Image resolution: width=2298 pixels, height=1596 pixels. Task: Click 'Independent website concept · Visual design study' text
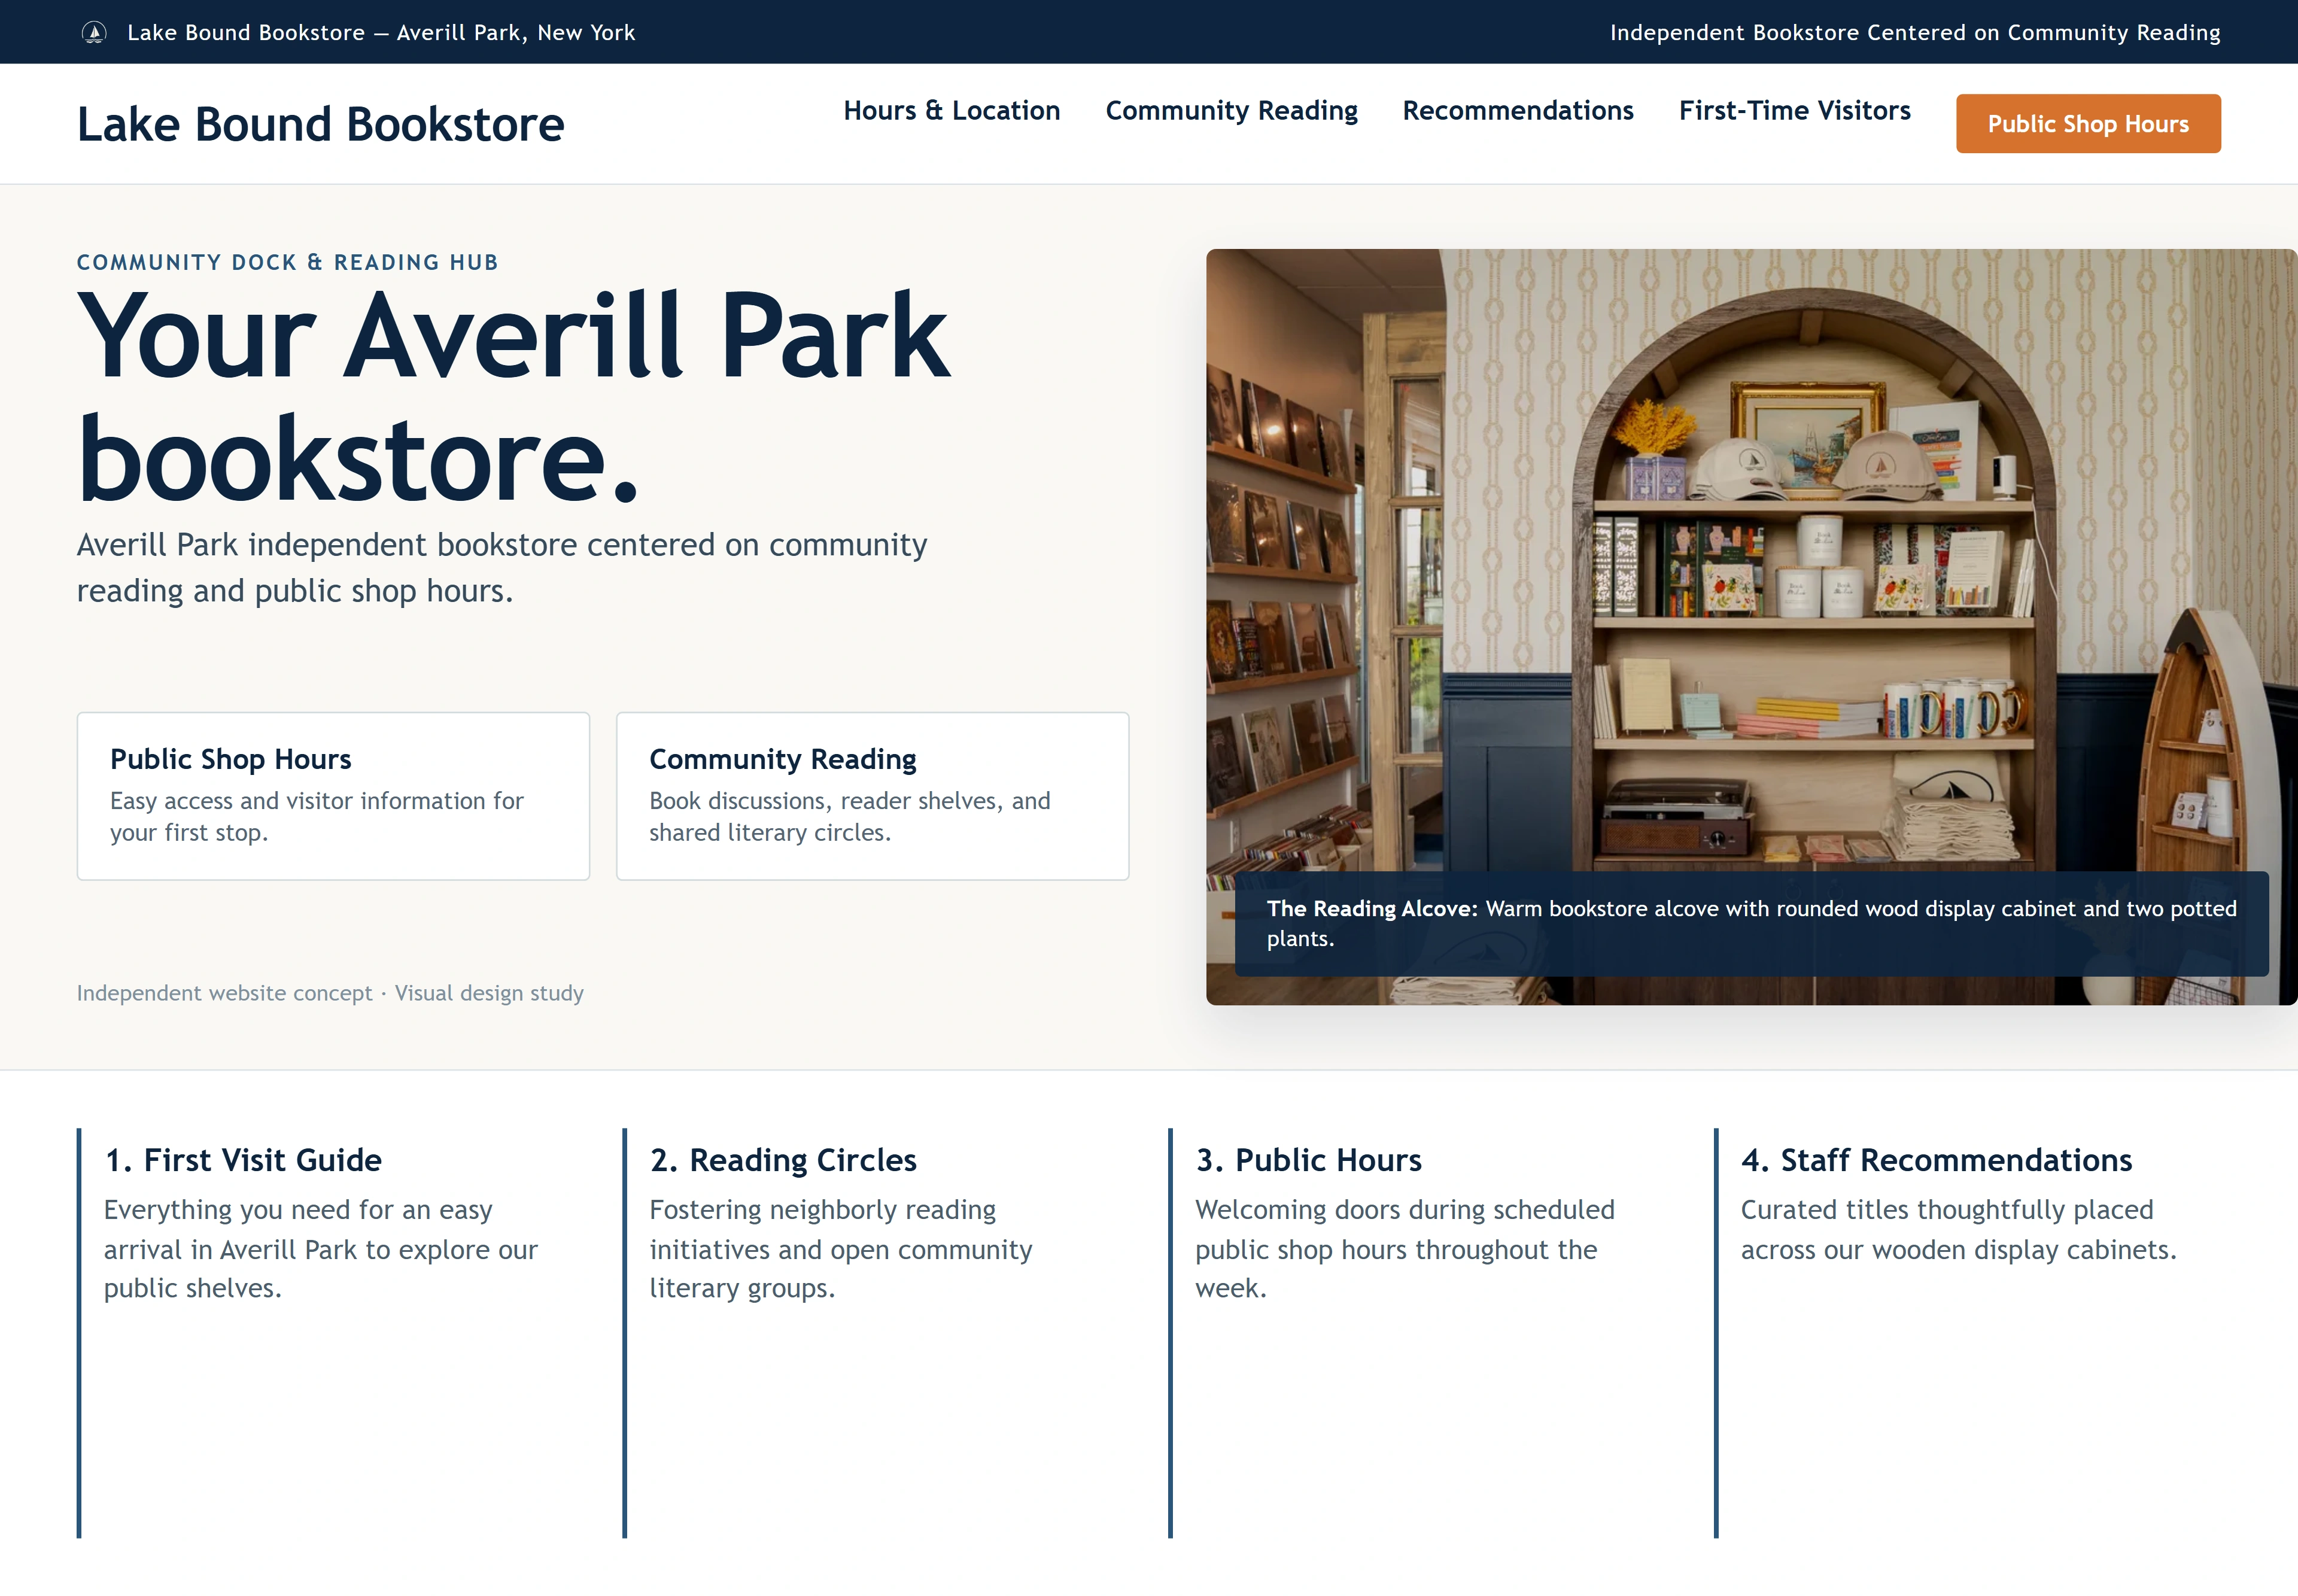pyautogui.click(x=330, y=993)
